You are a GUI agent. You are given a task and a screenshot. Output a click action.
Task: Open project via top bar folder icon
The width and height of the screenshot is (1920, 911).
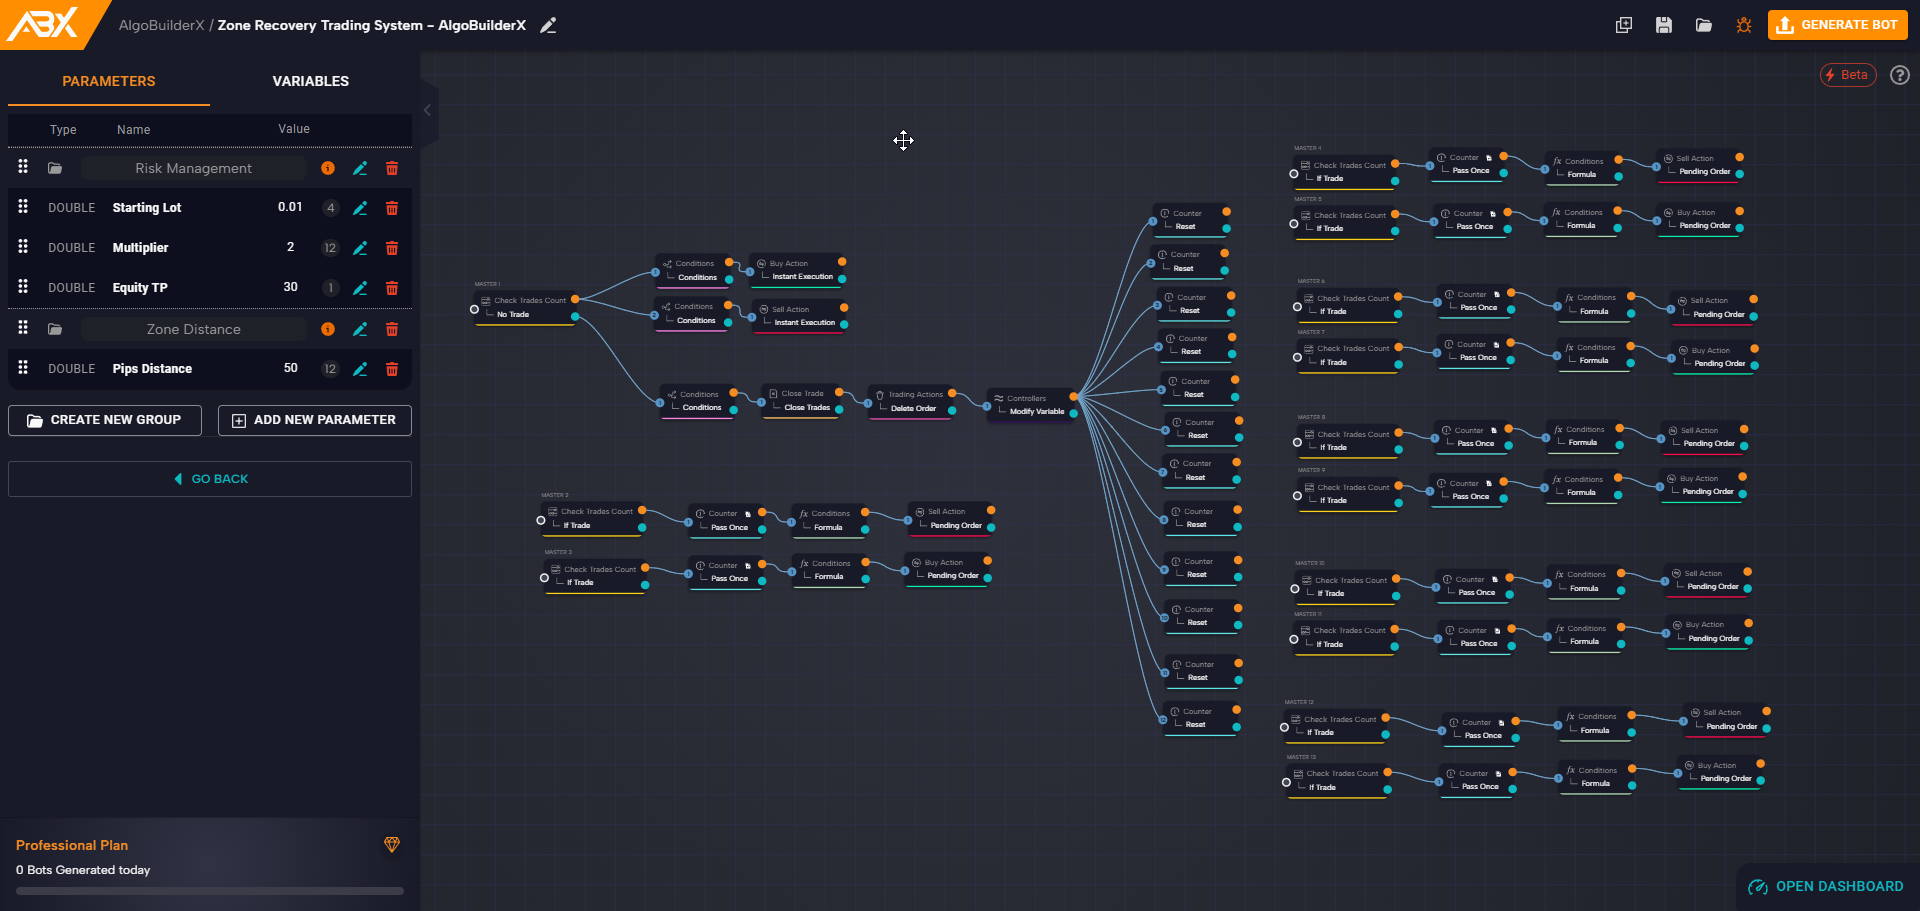[1704, 25]
